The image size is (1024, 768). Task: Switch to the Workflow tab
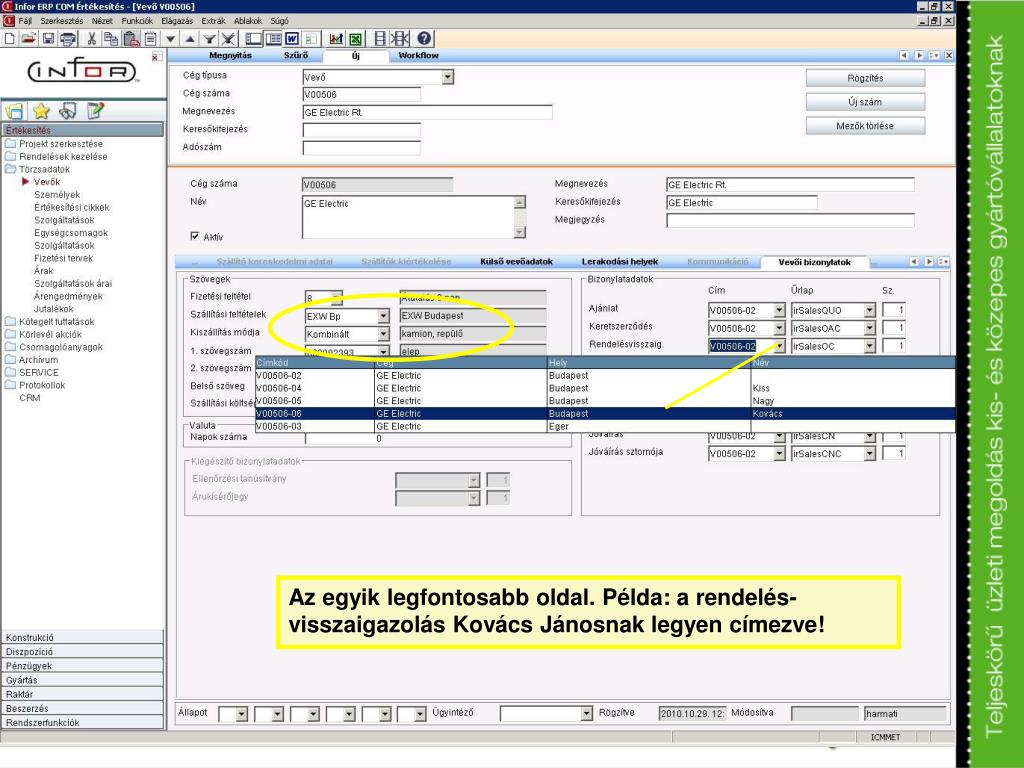pyautogui.click(x=419, y=56)
